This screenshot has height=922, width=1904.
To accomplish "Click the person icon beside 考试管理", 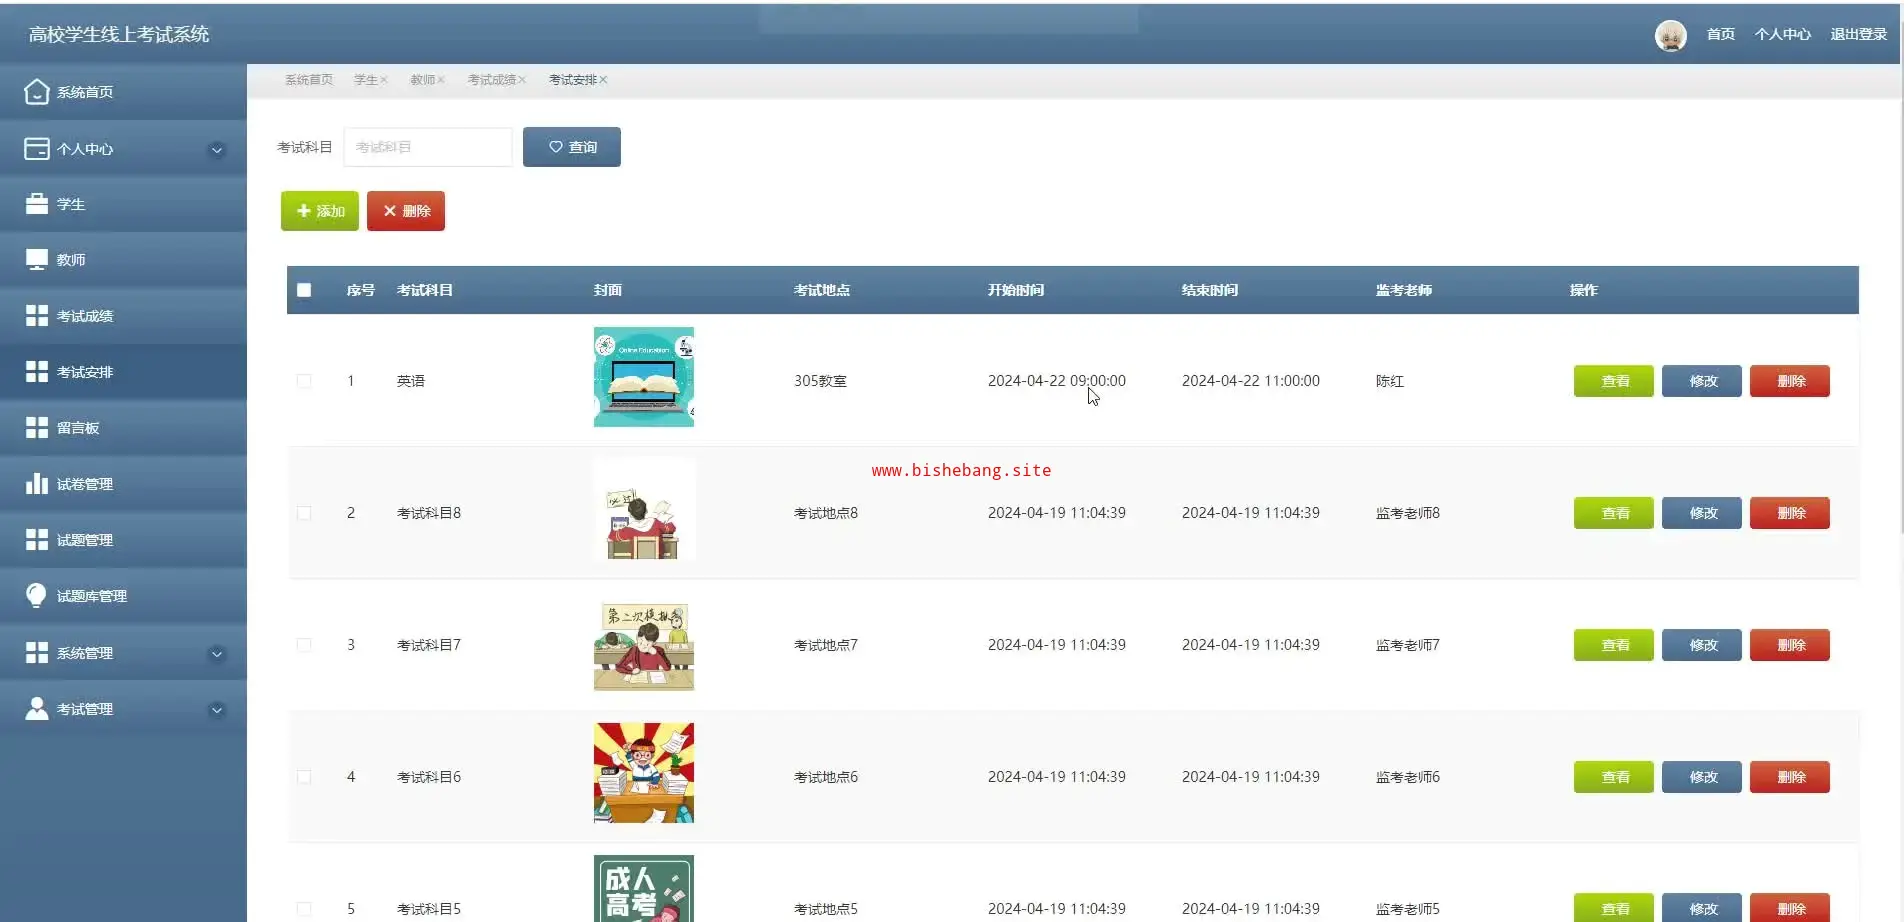I will (37, 709).
